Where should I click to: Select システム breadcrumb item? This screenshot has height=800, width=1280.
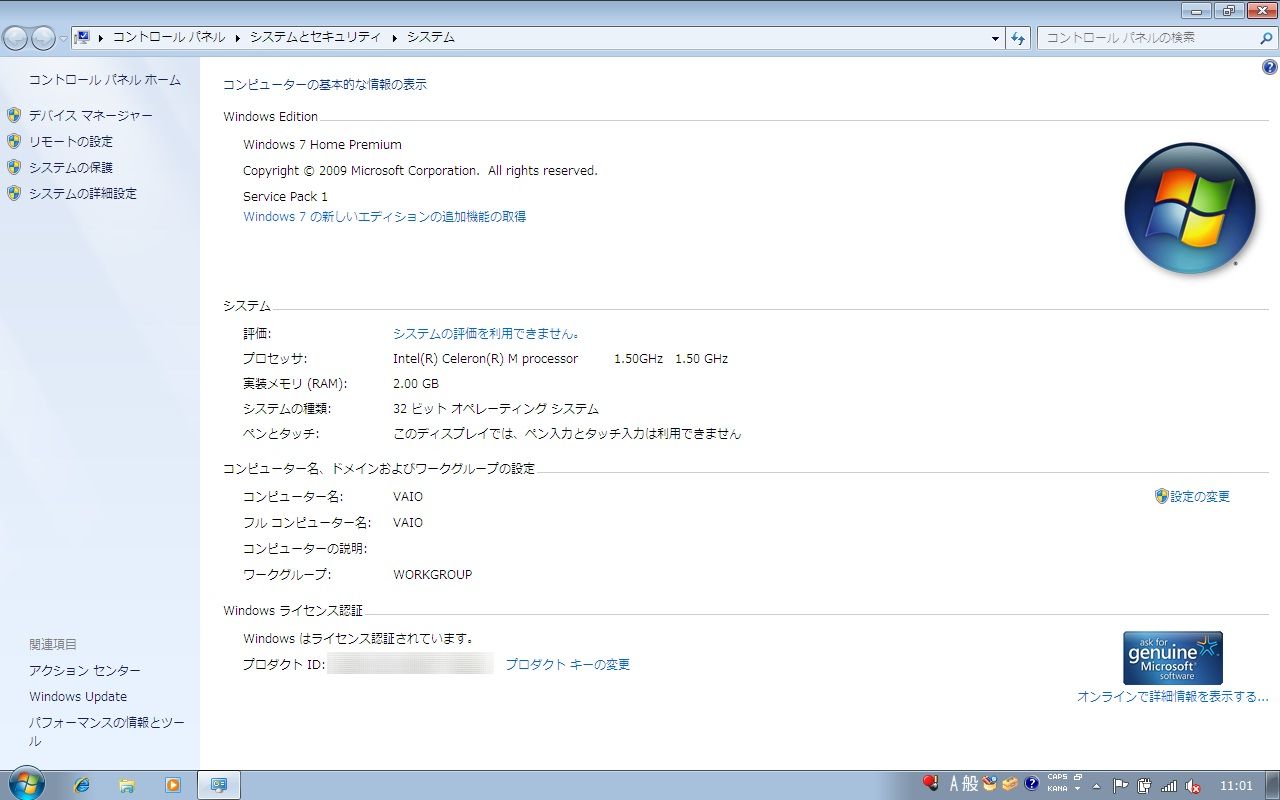click(430, 37)
